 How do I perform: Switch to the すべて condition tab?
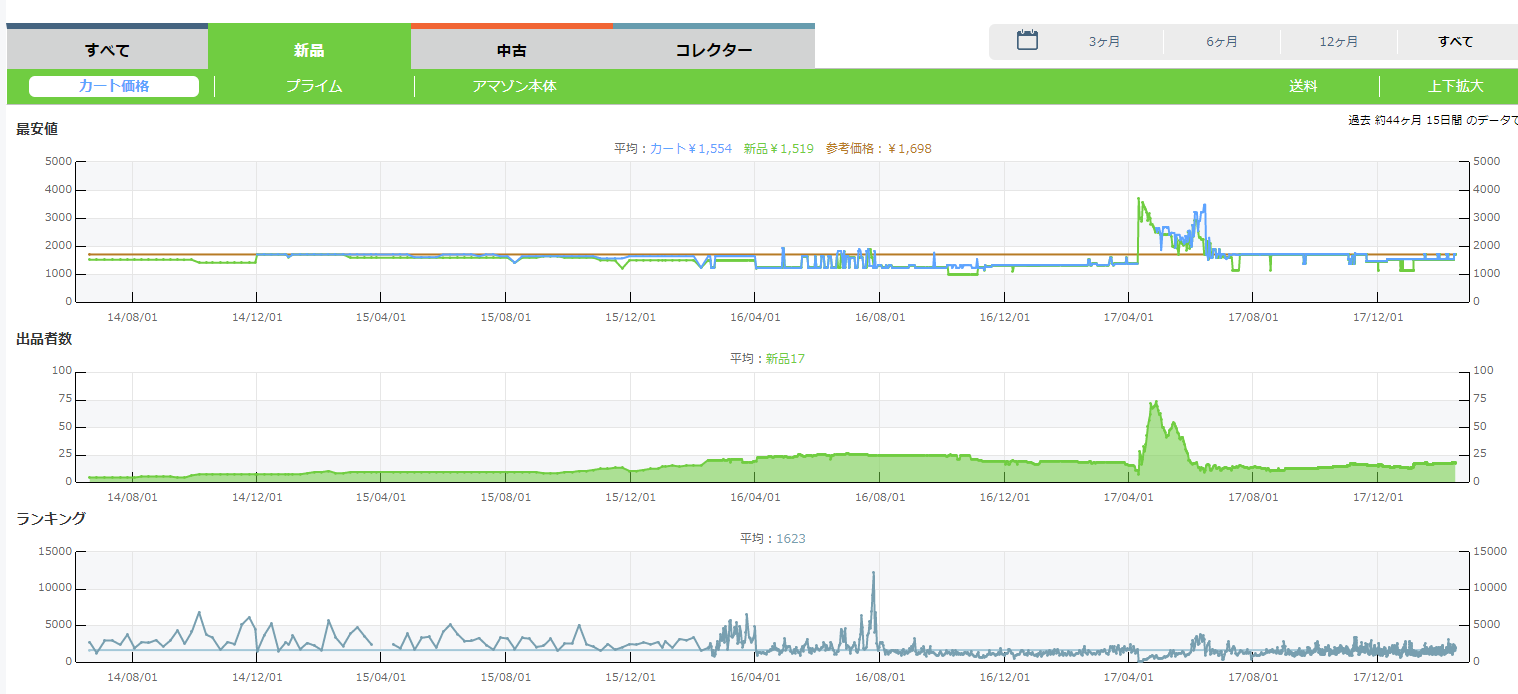pos(107,50)
